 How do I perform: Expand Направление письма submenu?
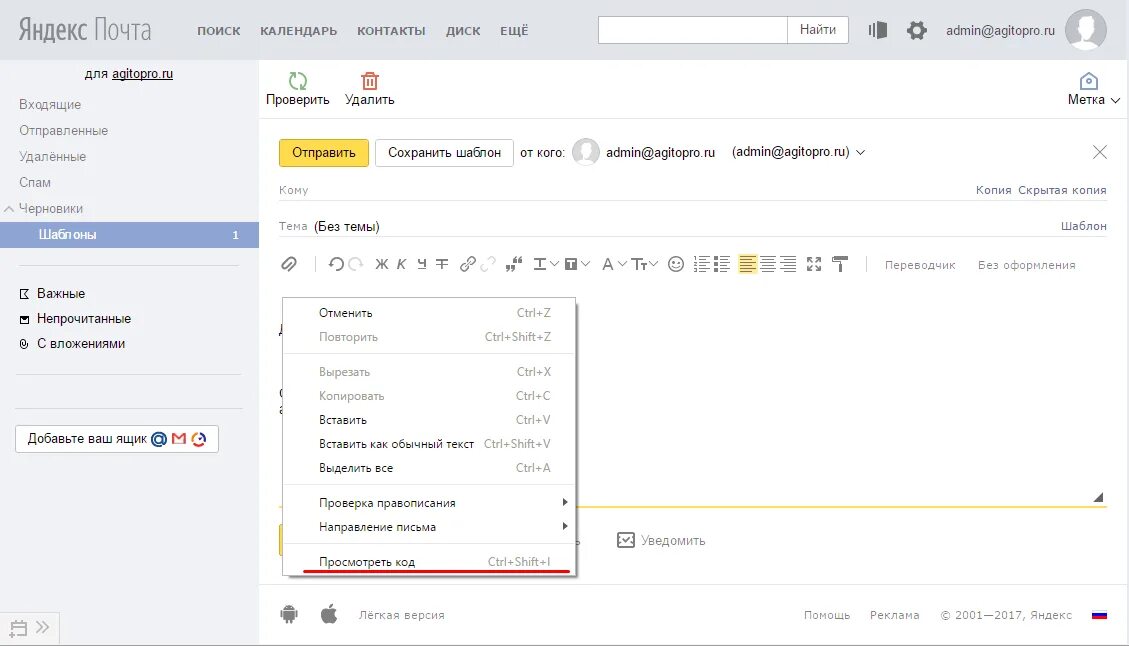pos(429,526)
